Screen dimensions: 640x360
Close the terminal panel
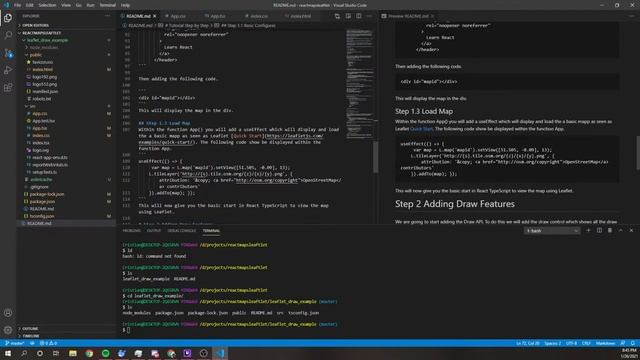(x=631, y=231)
